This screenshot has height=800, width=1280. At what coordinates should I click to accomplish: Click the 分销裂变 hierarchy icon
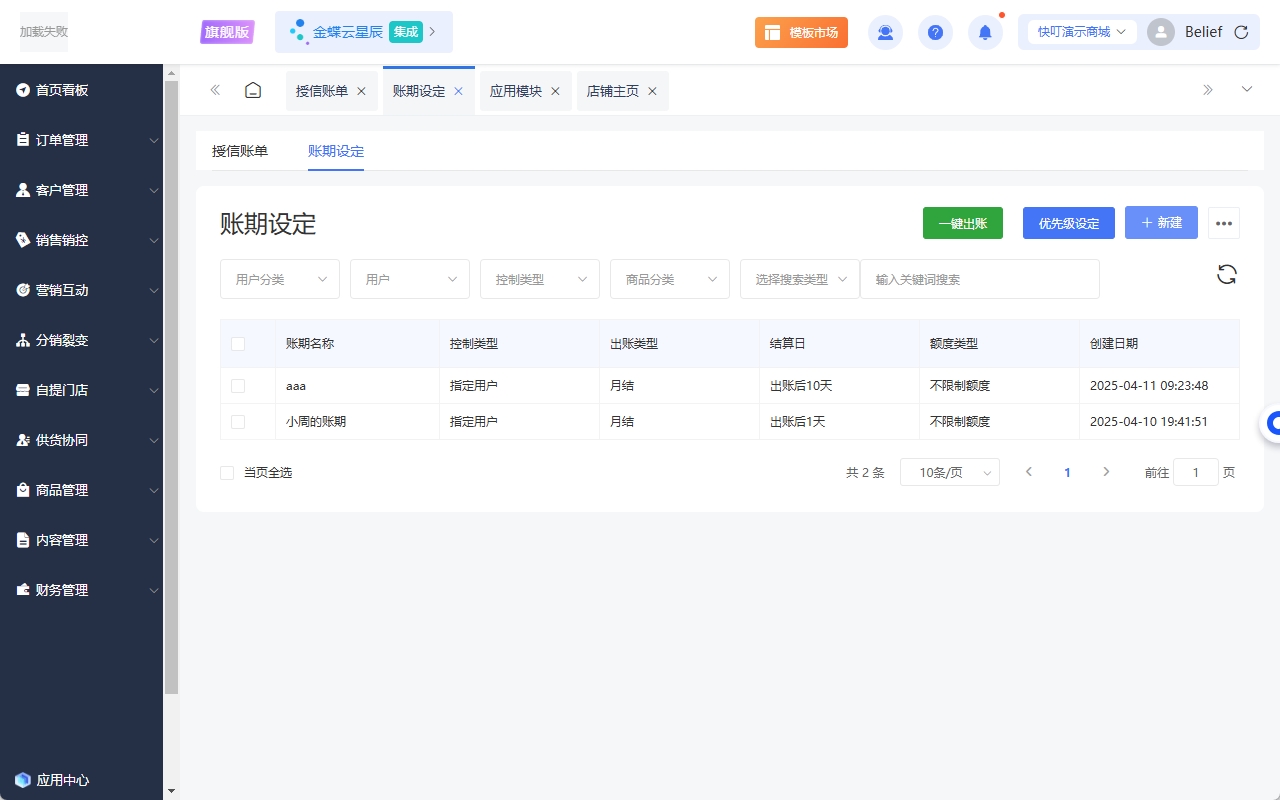[23, 340]
